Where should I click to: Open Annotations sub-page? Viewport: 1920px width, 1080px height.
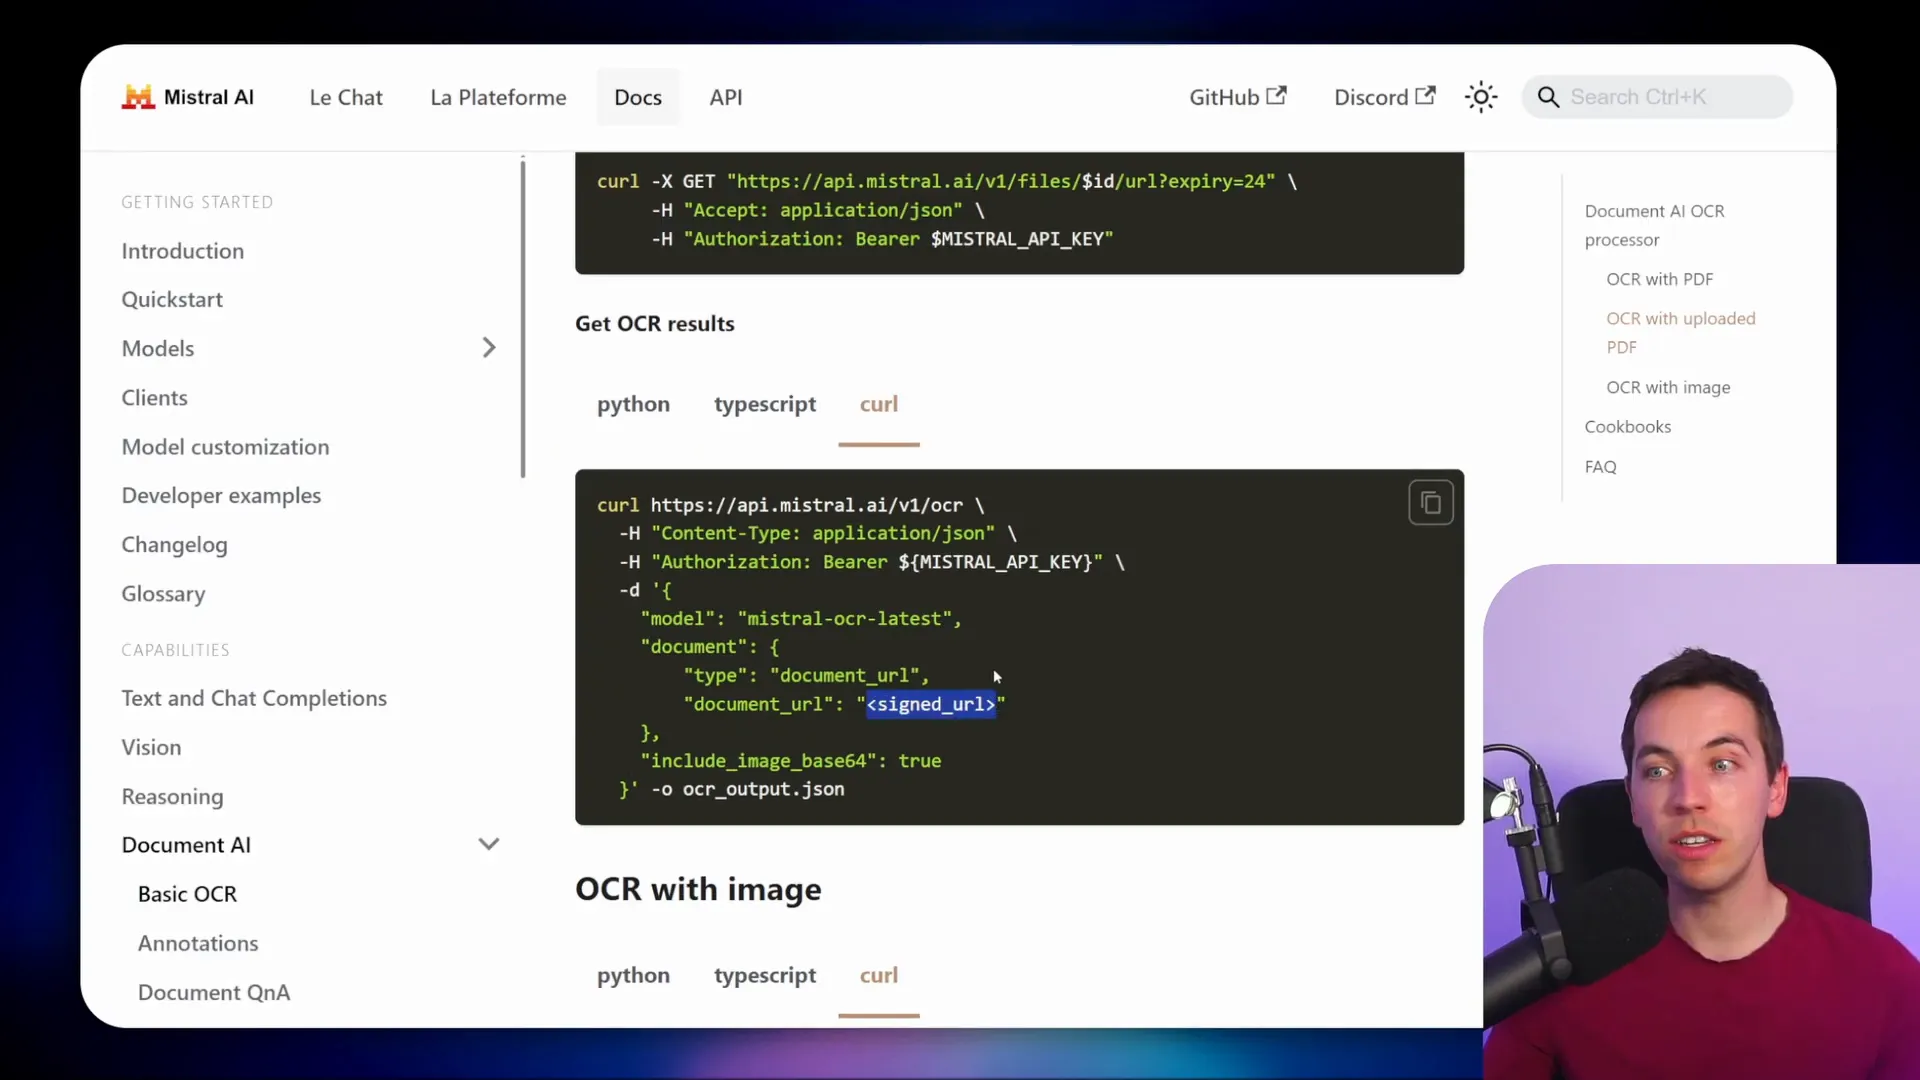click(198, 943)
